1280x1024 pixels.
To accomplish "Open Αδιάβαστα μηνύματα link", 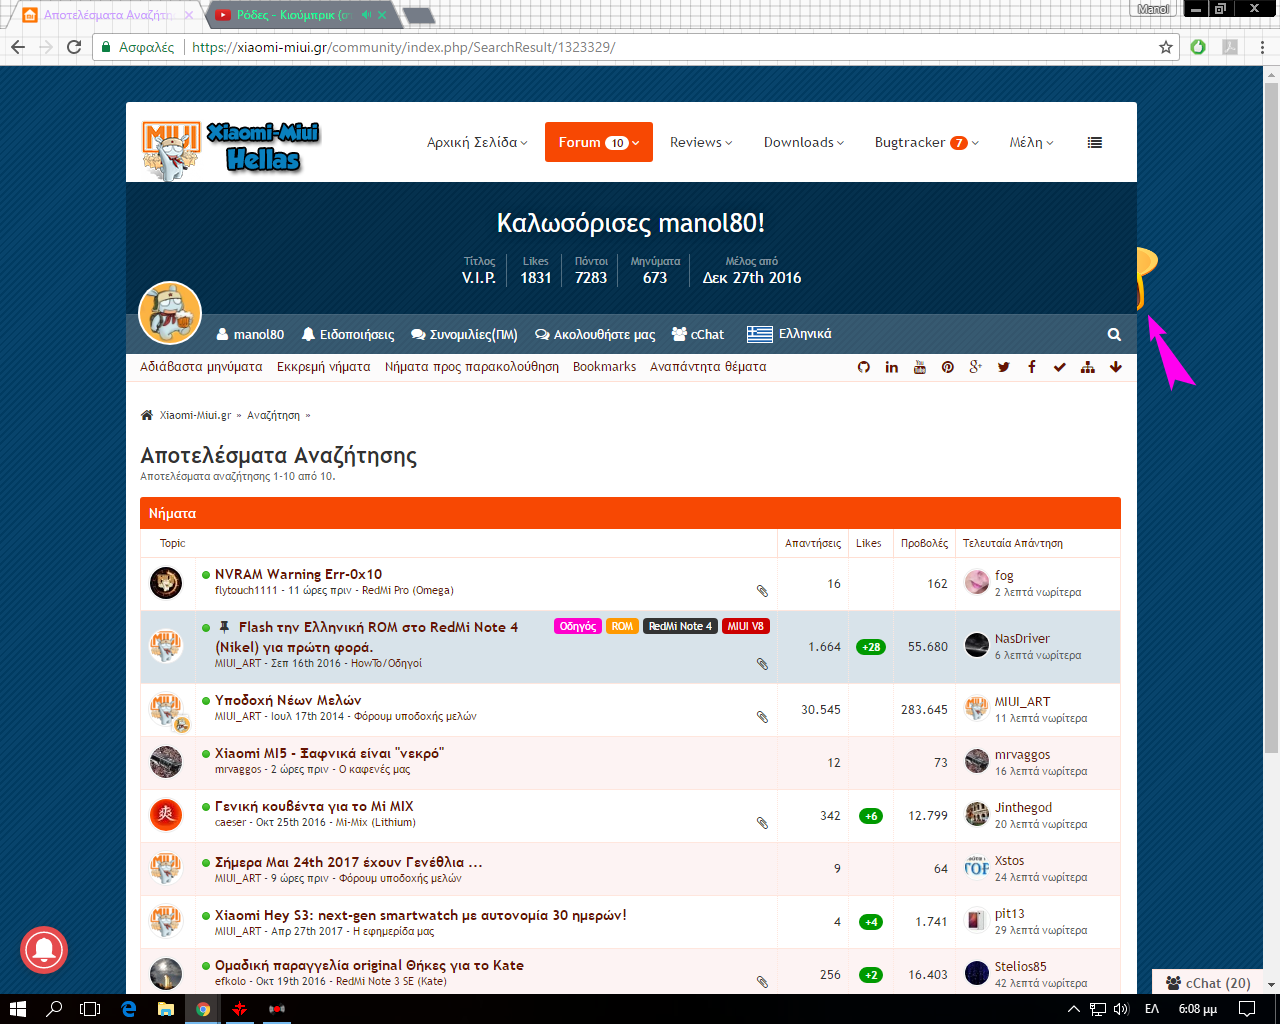I will [201, 367].
